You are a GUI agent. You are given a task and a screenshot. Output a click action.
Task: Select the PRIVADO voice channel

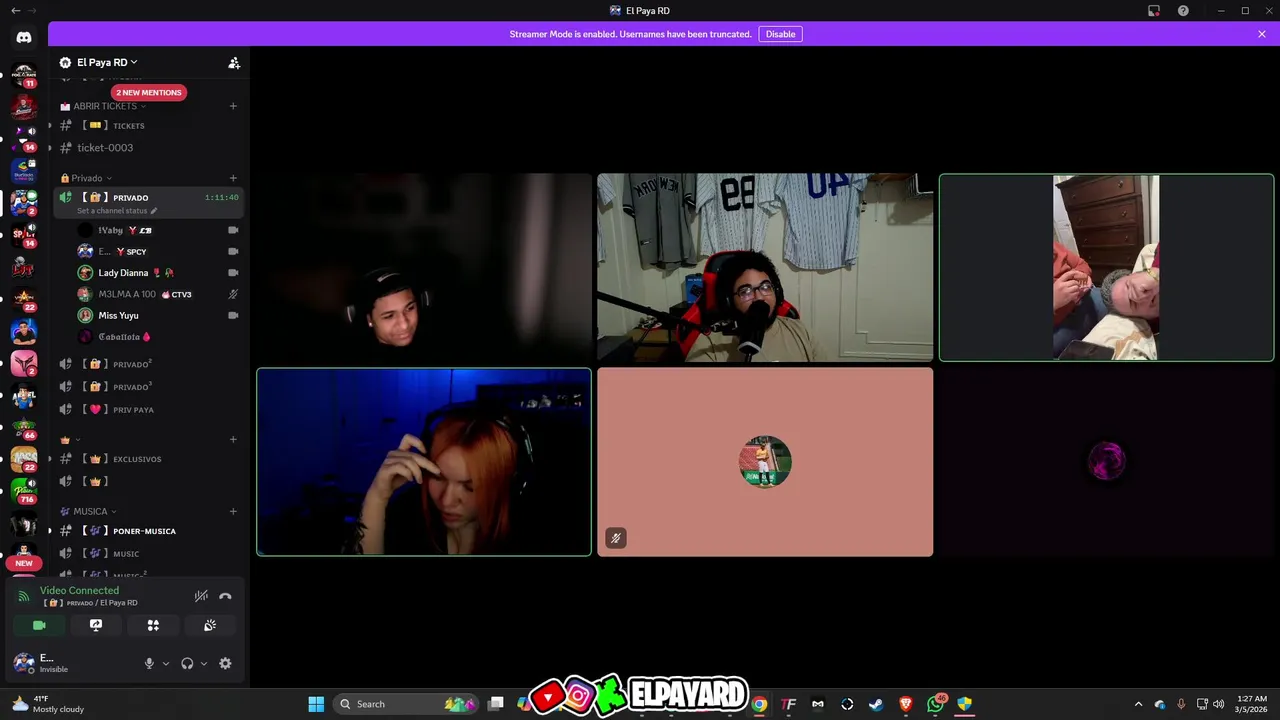pyautogui.click(x=149, y=197)
